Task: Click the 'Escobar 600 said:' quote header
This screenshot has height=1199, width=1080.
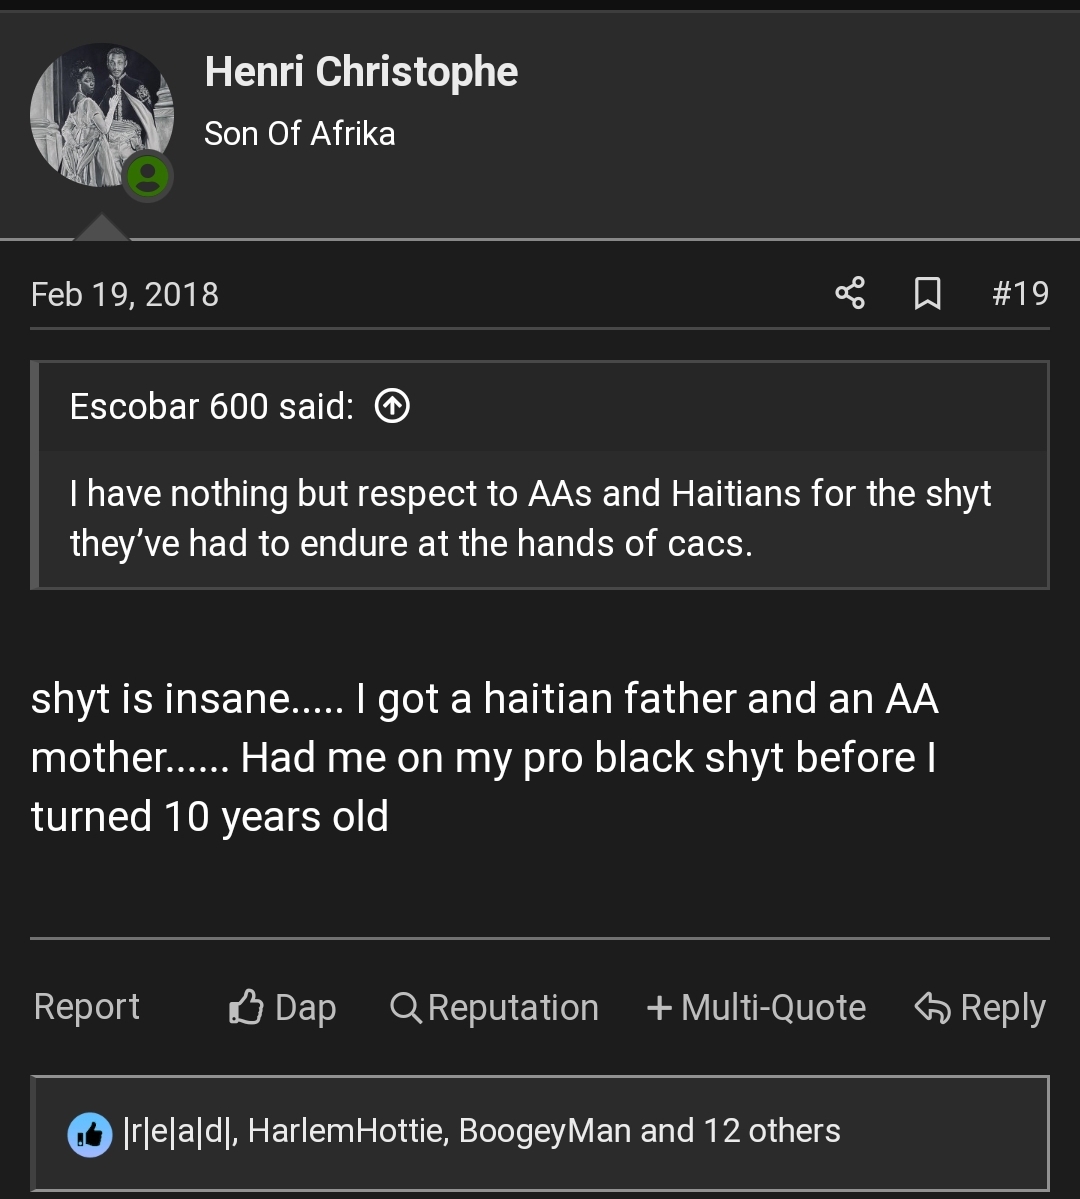Action: (212, 406)
